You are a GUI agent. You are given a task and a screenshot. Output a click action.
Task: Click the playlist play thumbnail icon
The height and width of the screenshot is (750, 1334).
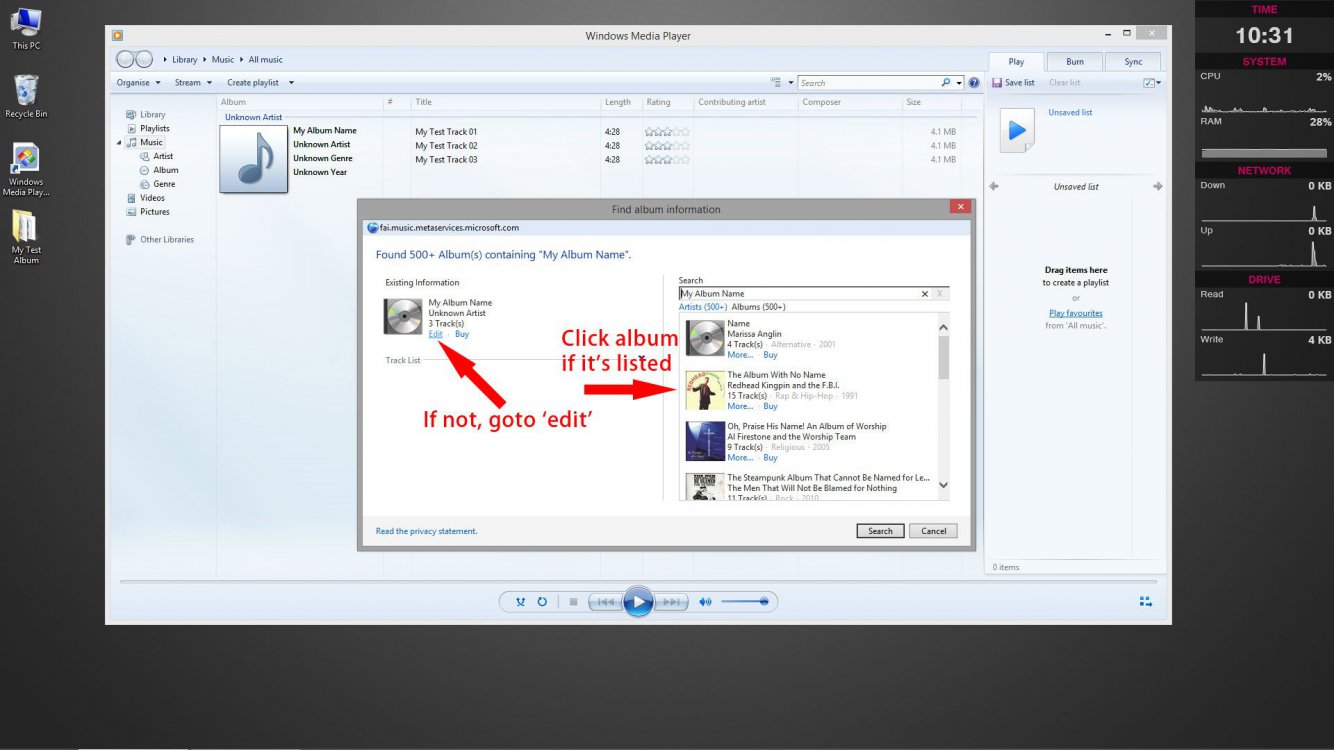(x=1017, y=130)
